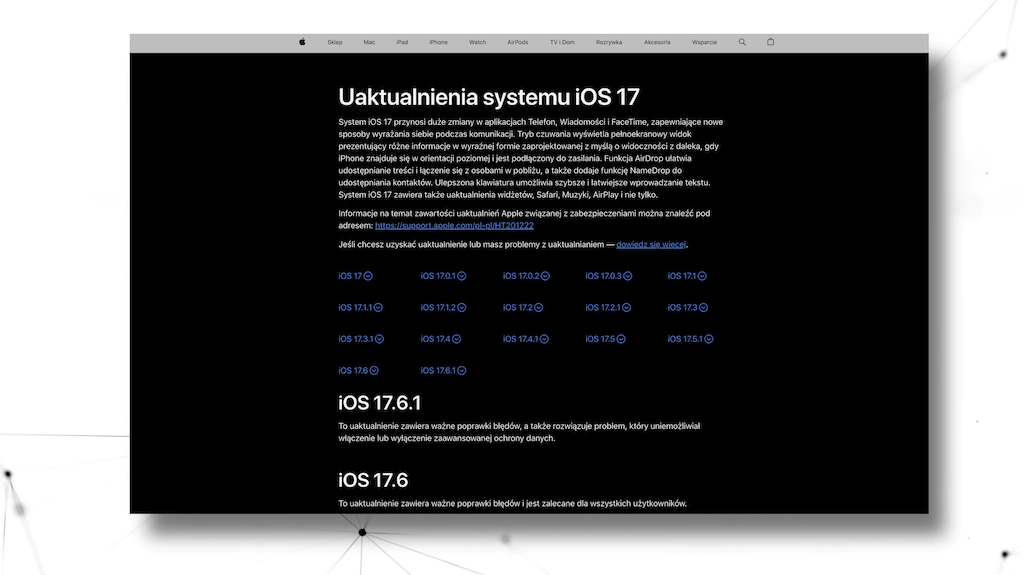Click the 'dowiedz się więcej' link

[x=651, y=244]
